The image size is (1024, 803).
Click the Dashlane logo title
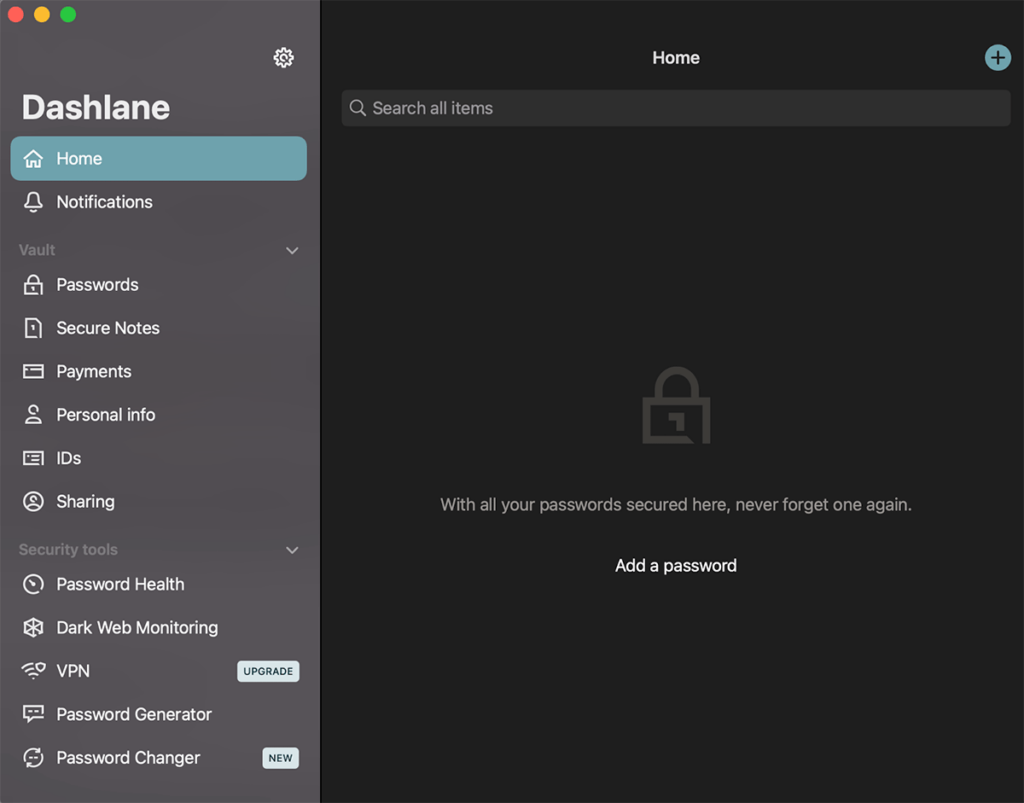[96, 107]
